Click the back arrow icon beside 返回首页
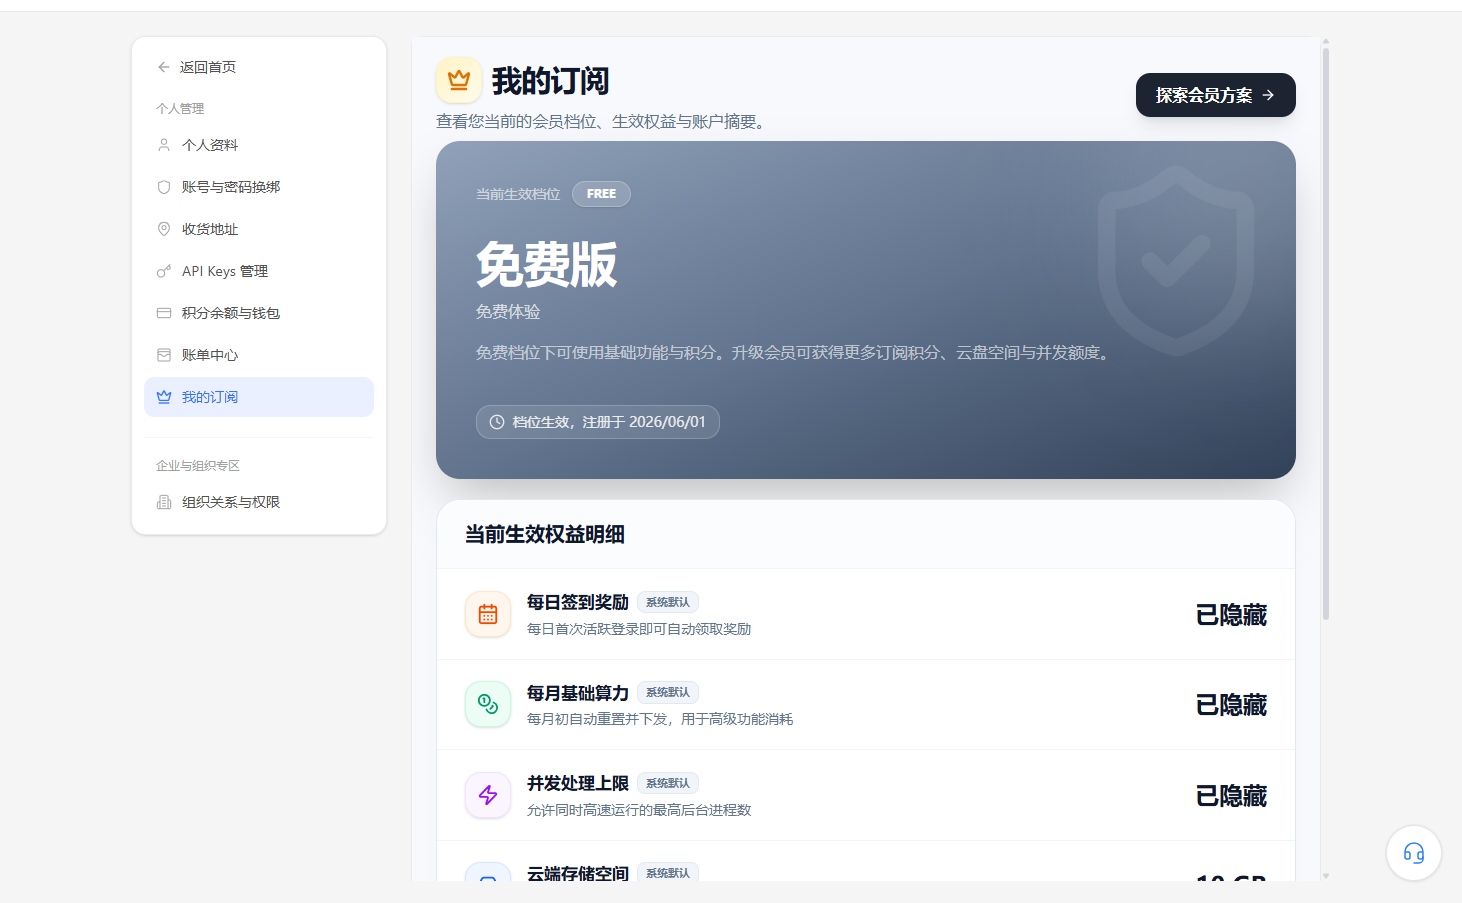1462x903 pixels. (163, 67)
